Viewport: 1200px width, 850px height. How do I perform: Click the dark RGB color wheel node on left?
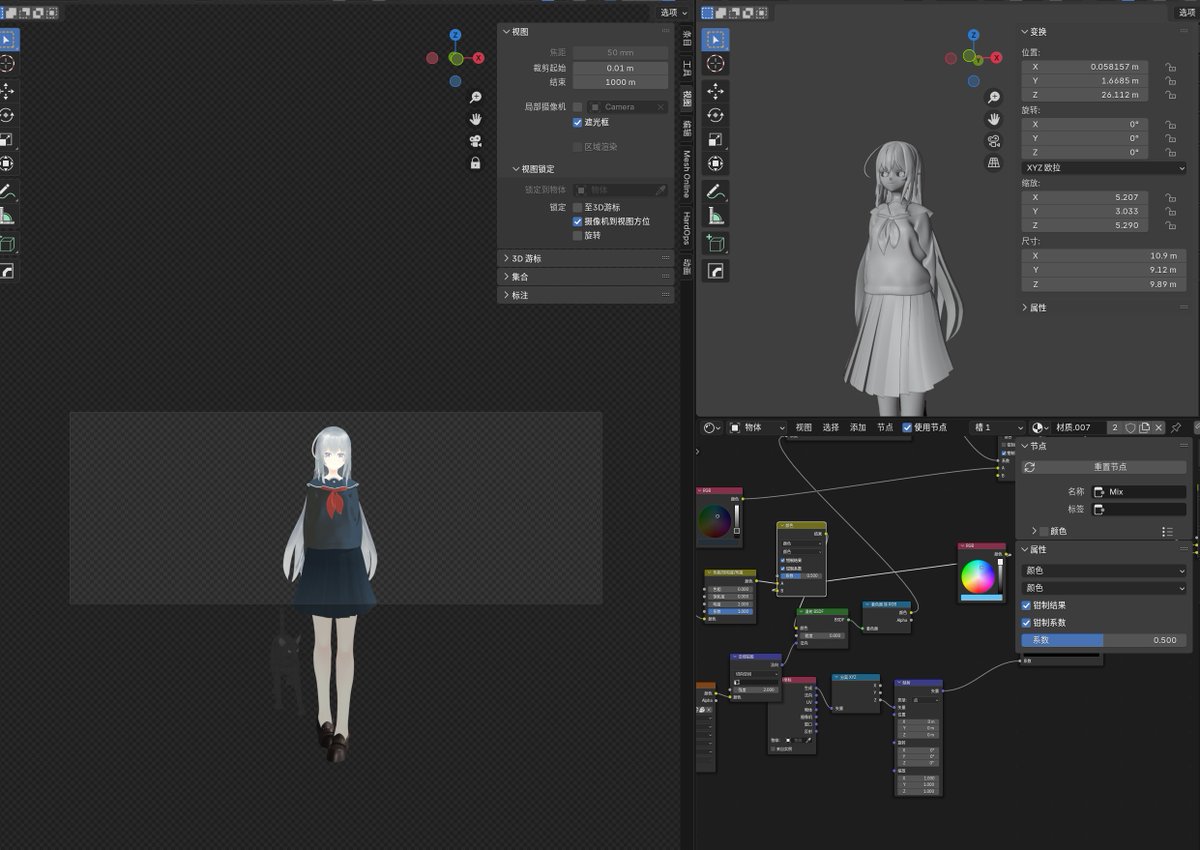[x=715, y=522]
